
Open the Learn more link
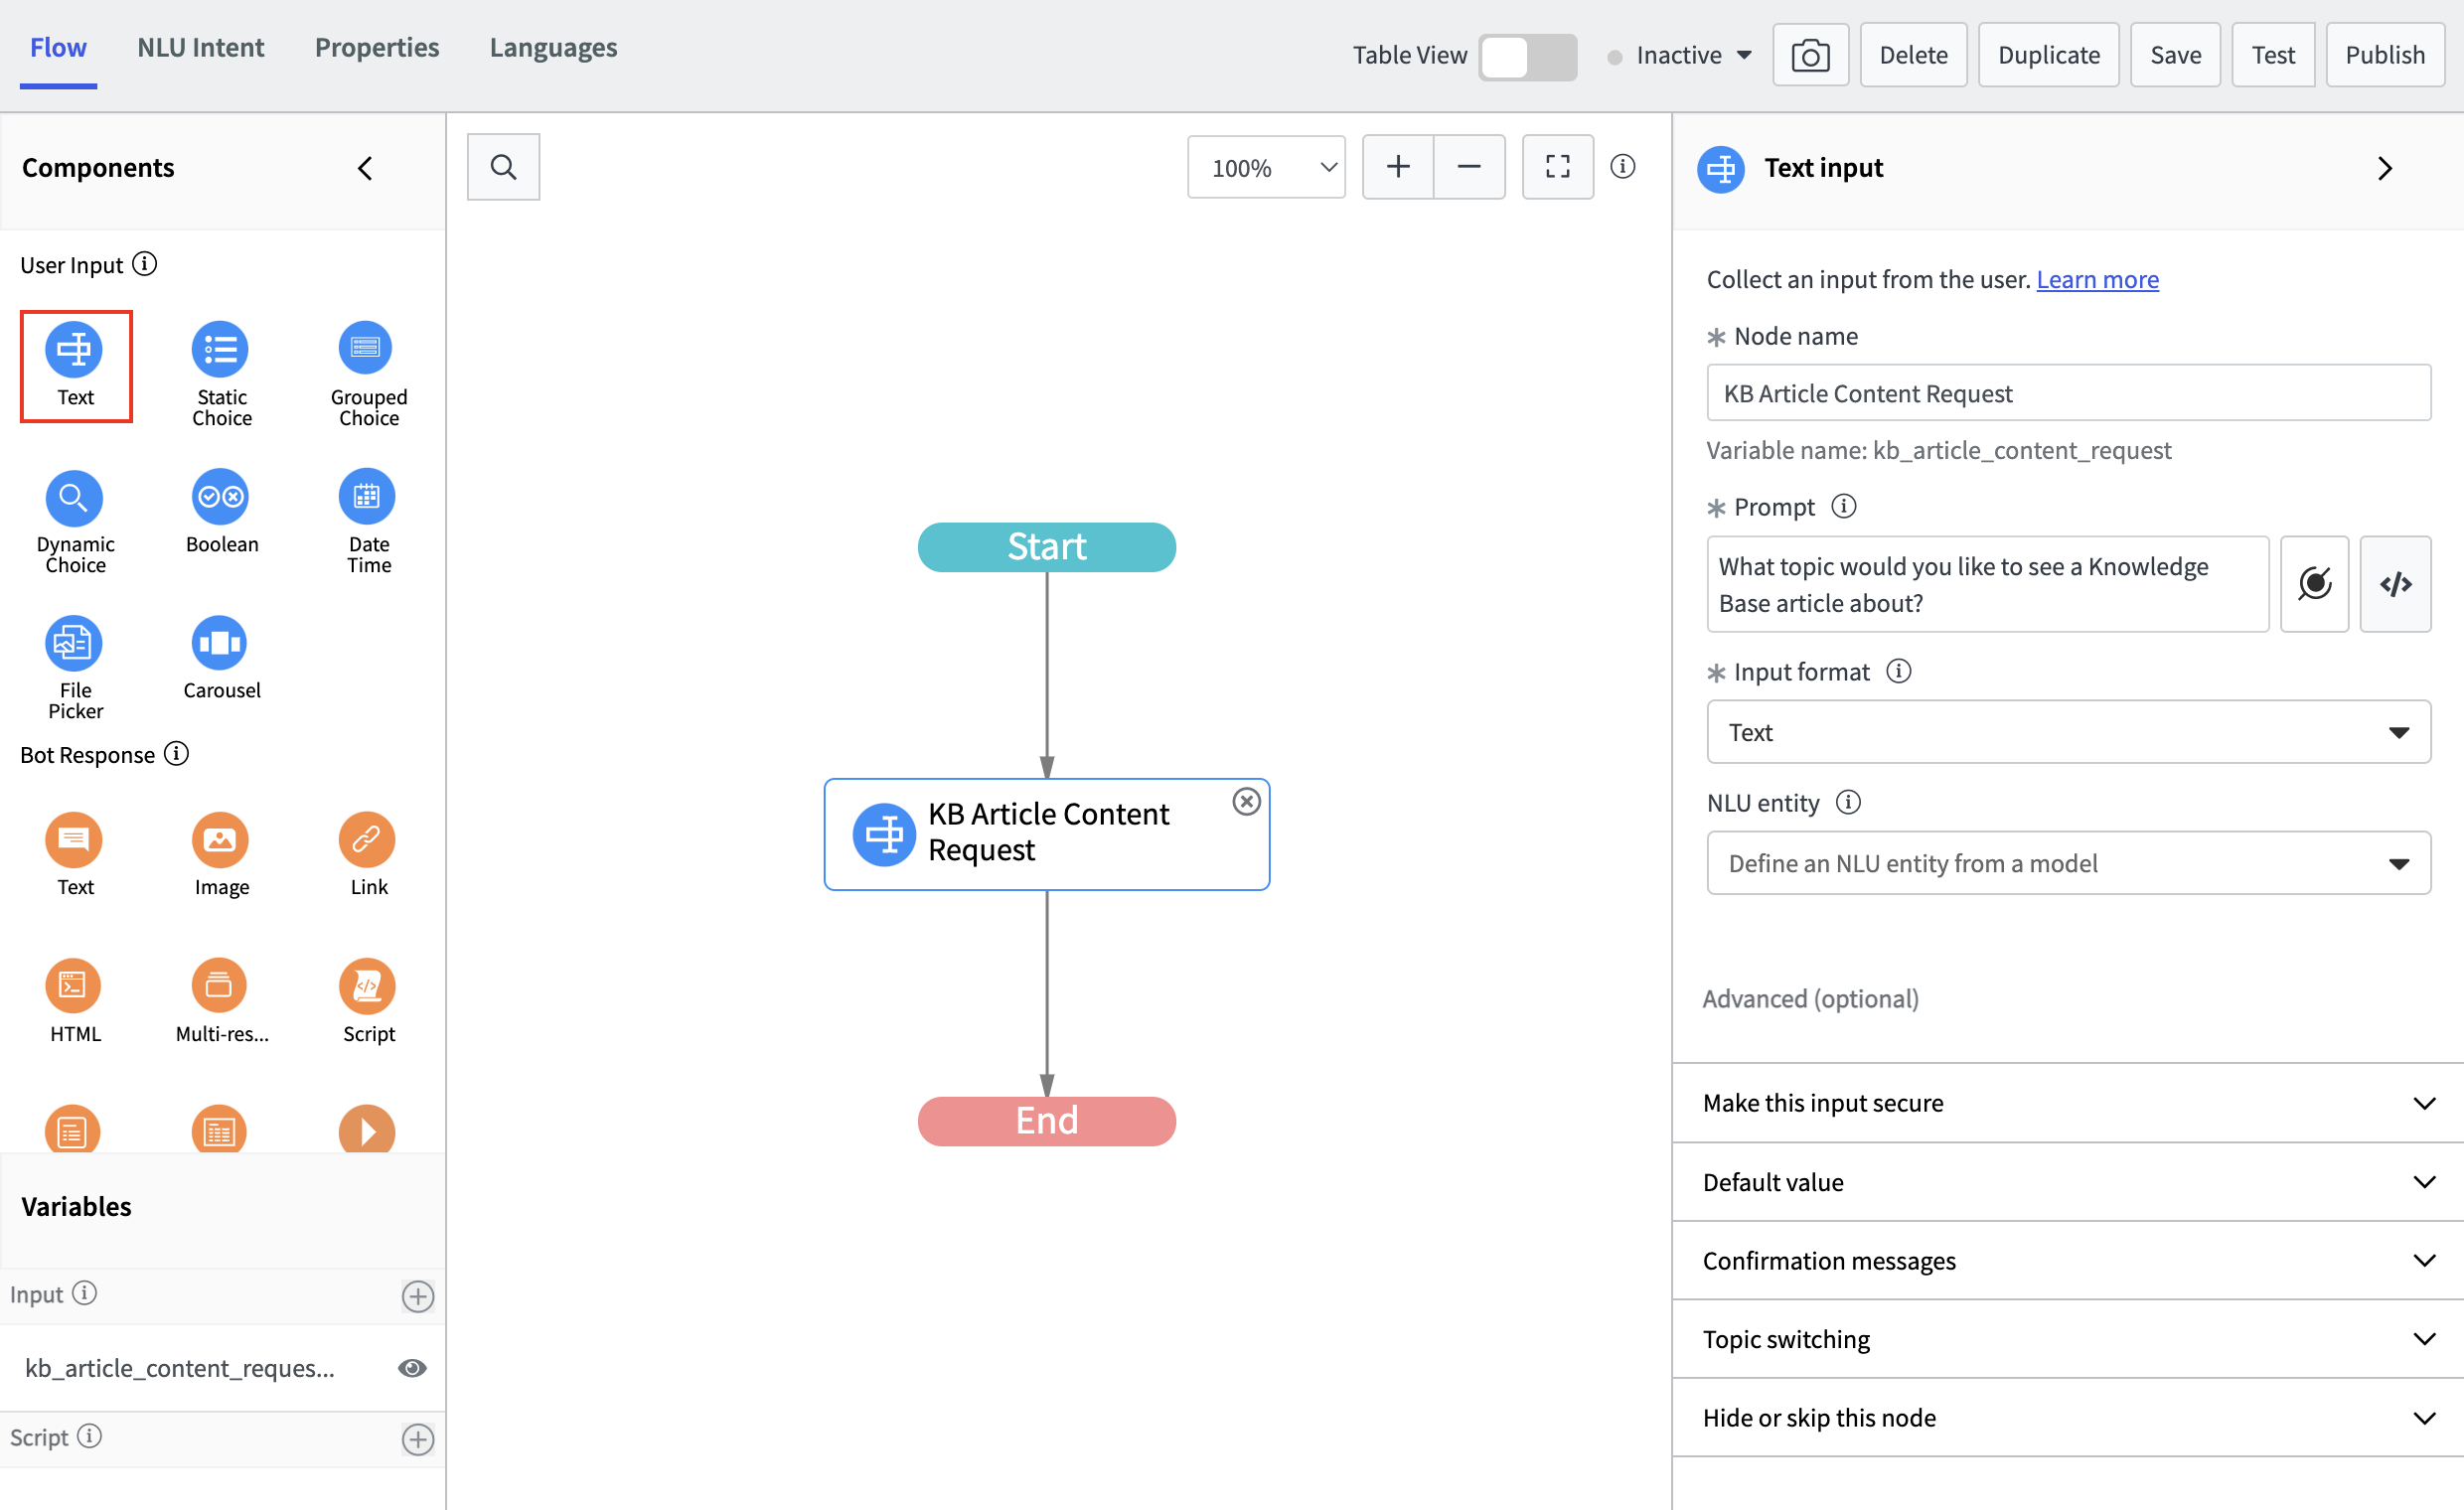pyautogui.click(x=2097, y=279)
